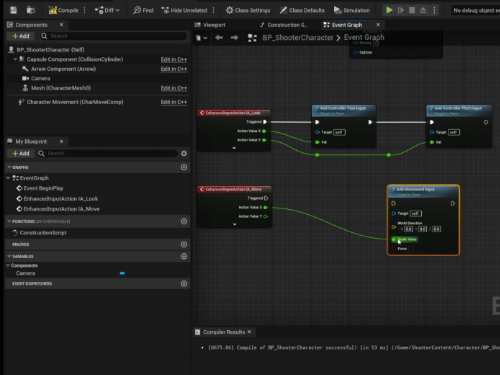Viewport: 500px width, 375px height.
Task: Open the debug object selector dropdown
Action: click(x=476, y=10)
